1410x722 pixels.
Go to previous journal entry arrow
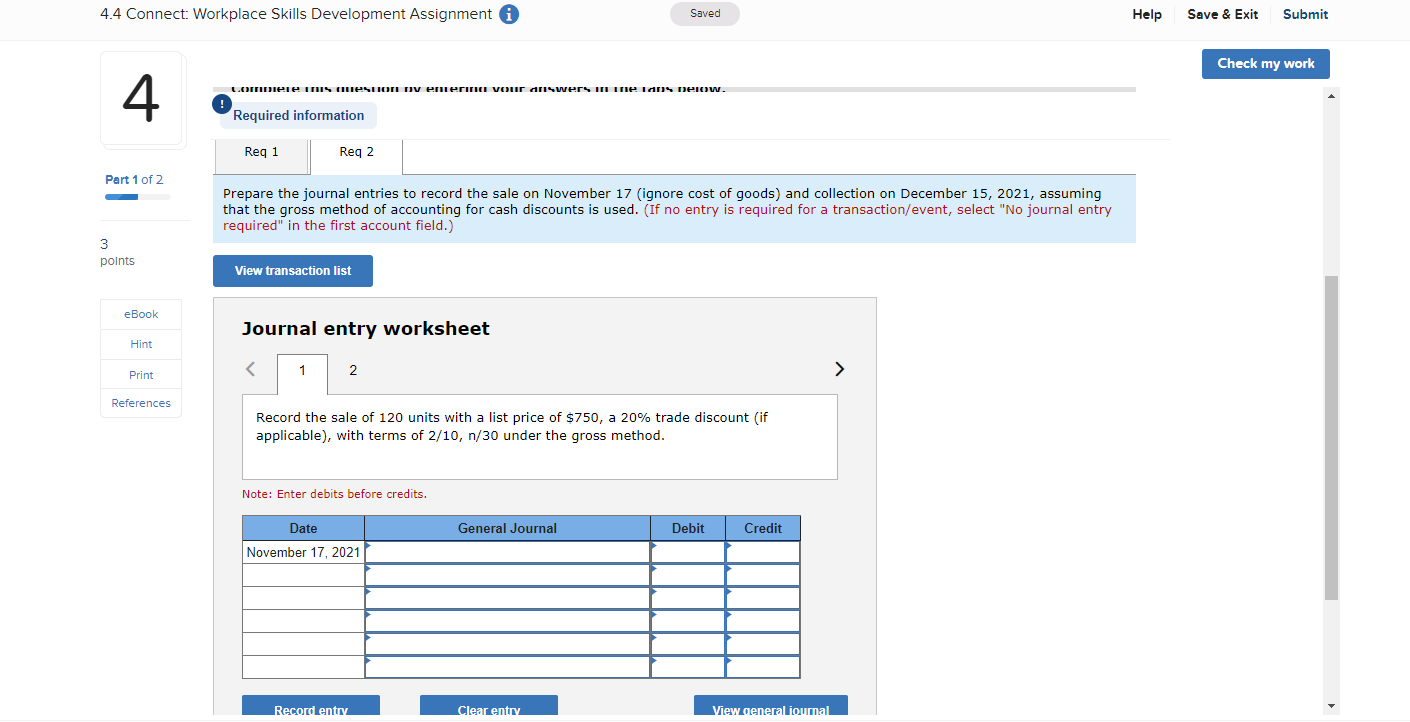point(251,369)
